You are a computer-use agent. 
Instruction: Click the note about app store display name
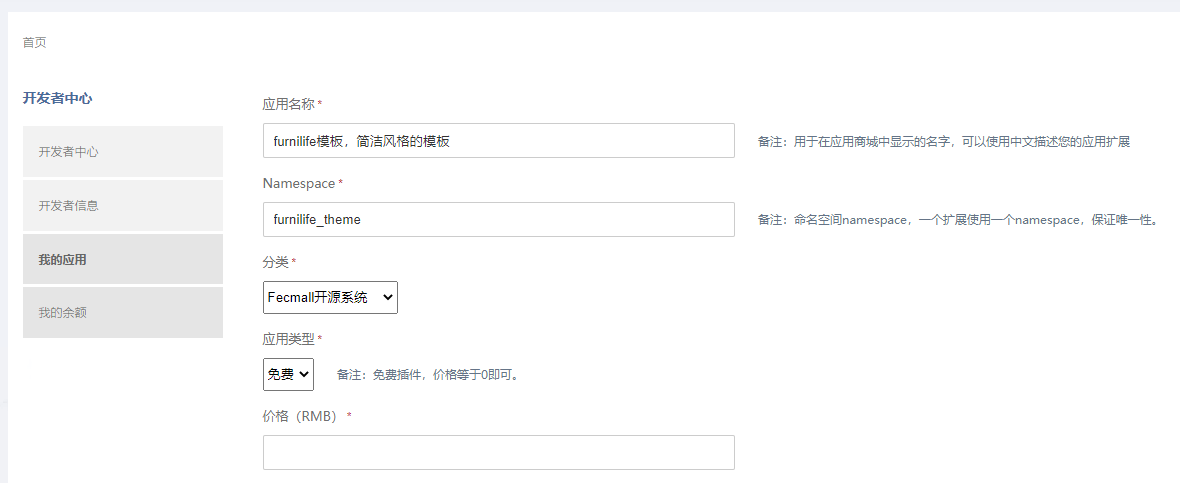[944, 141]
